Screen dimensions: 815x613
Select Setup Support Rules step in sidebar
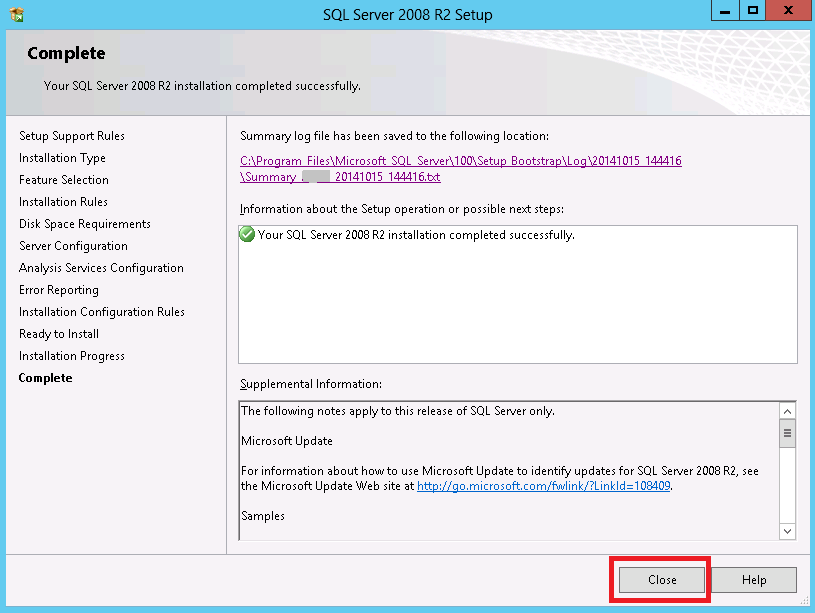pos(72,136)
